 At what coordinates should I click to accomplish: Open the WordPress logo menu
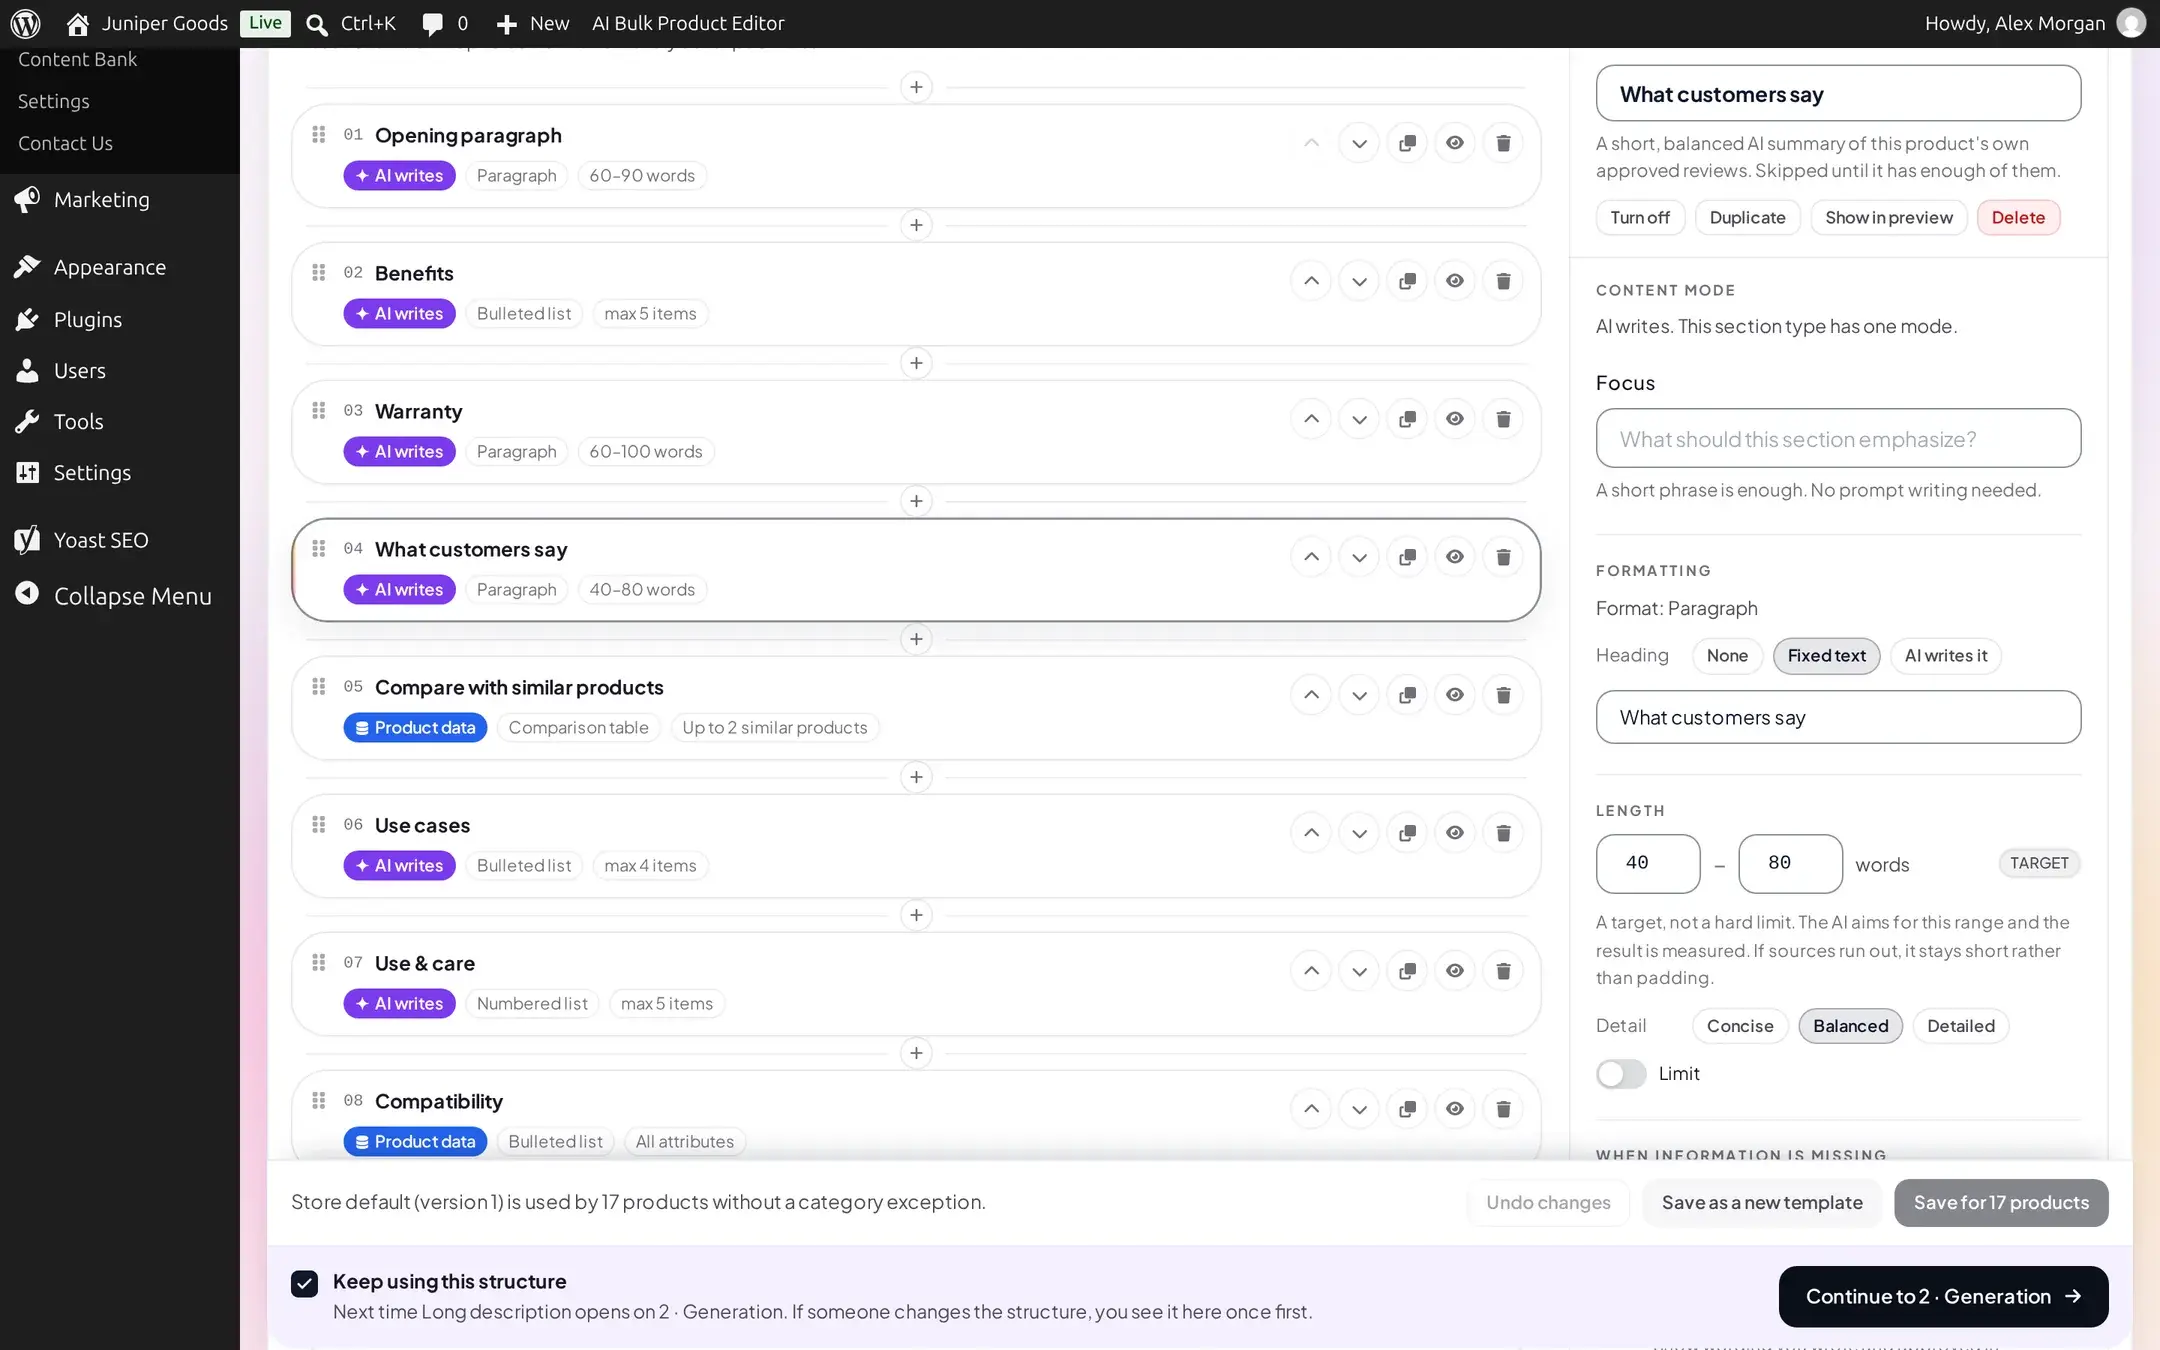coord(26,23)
